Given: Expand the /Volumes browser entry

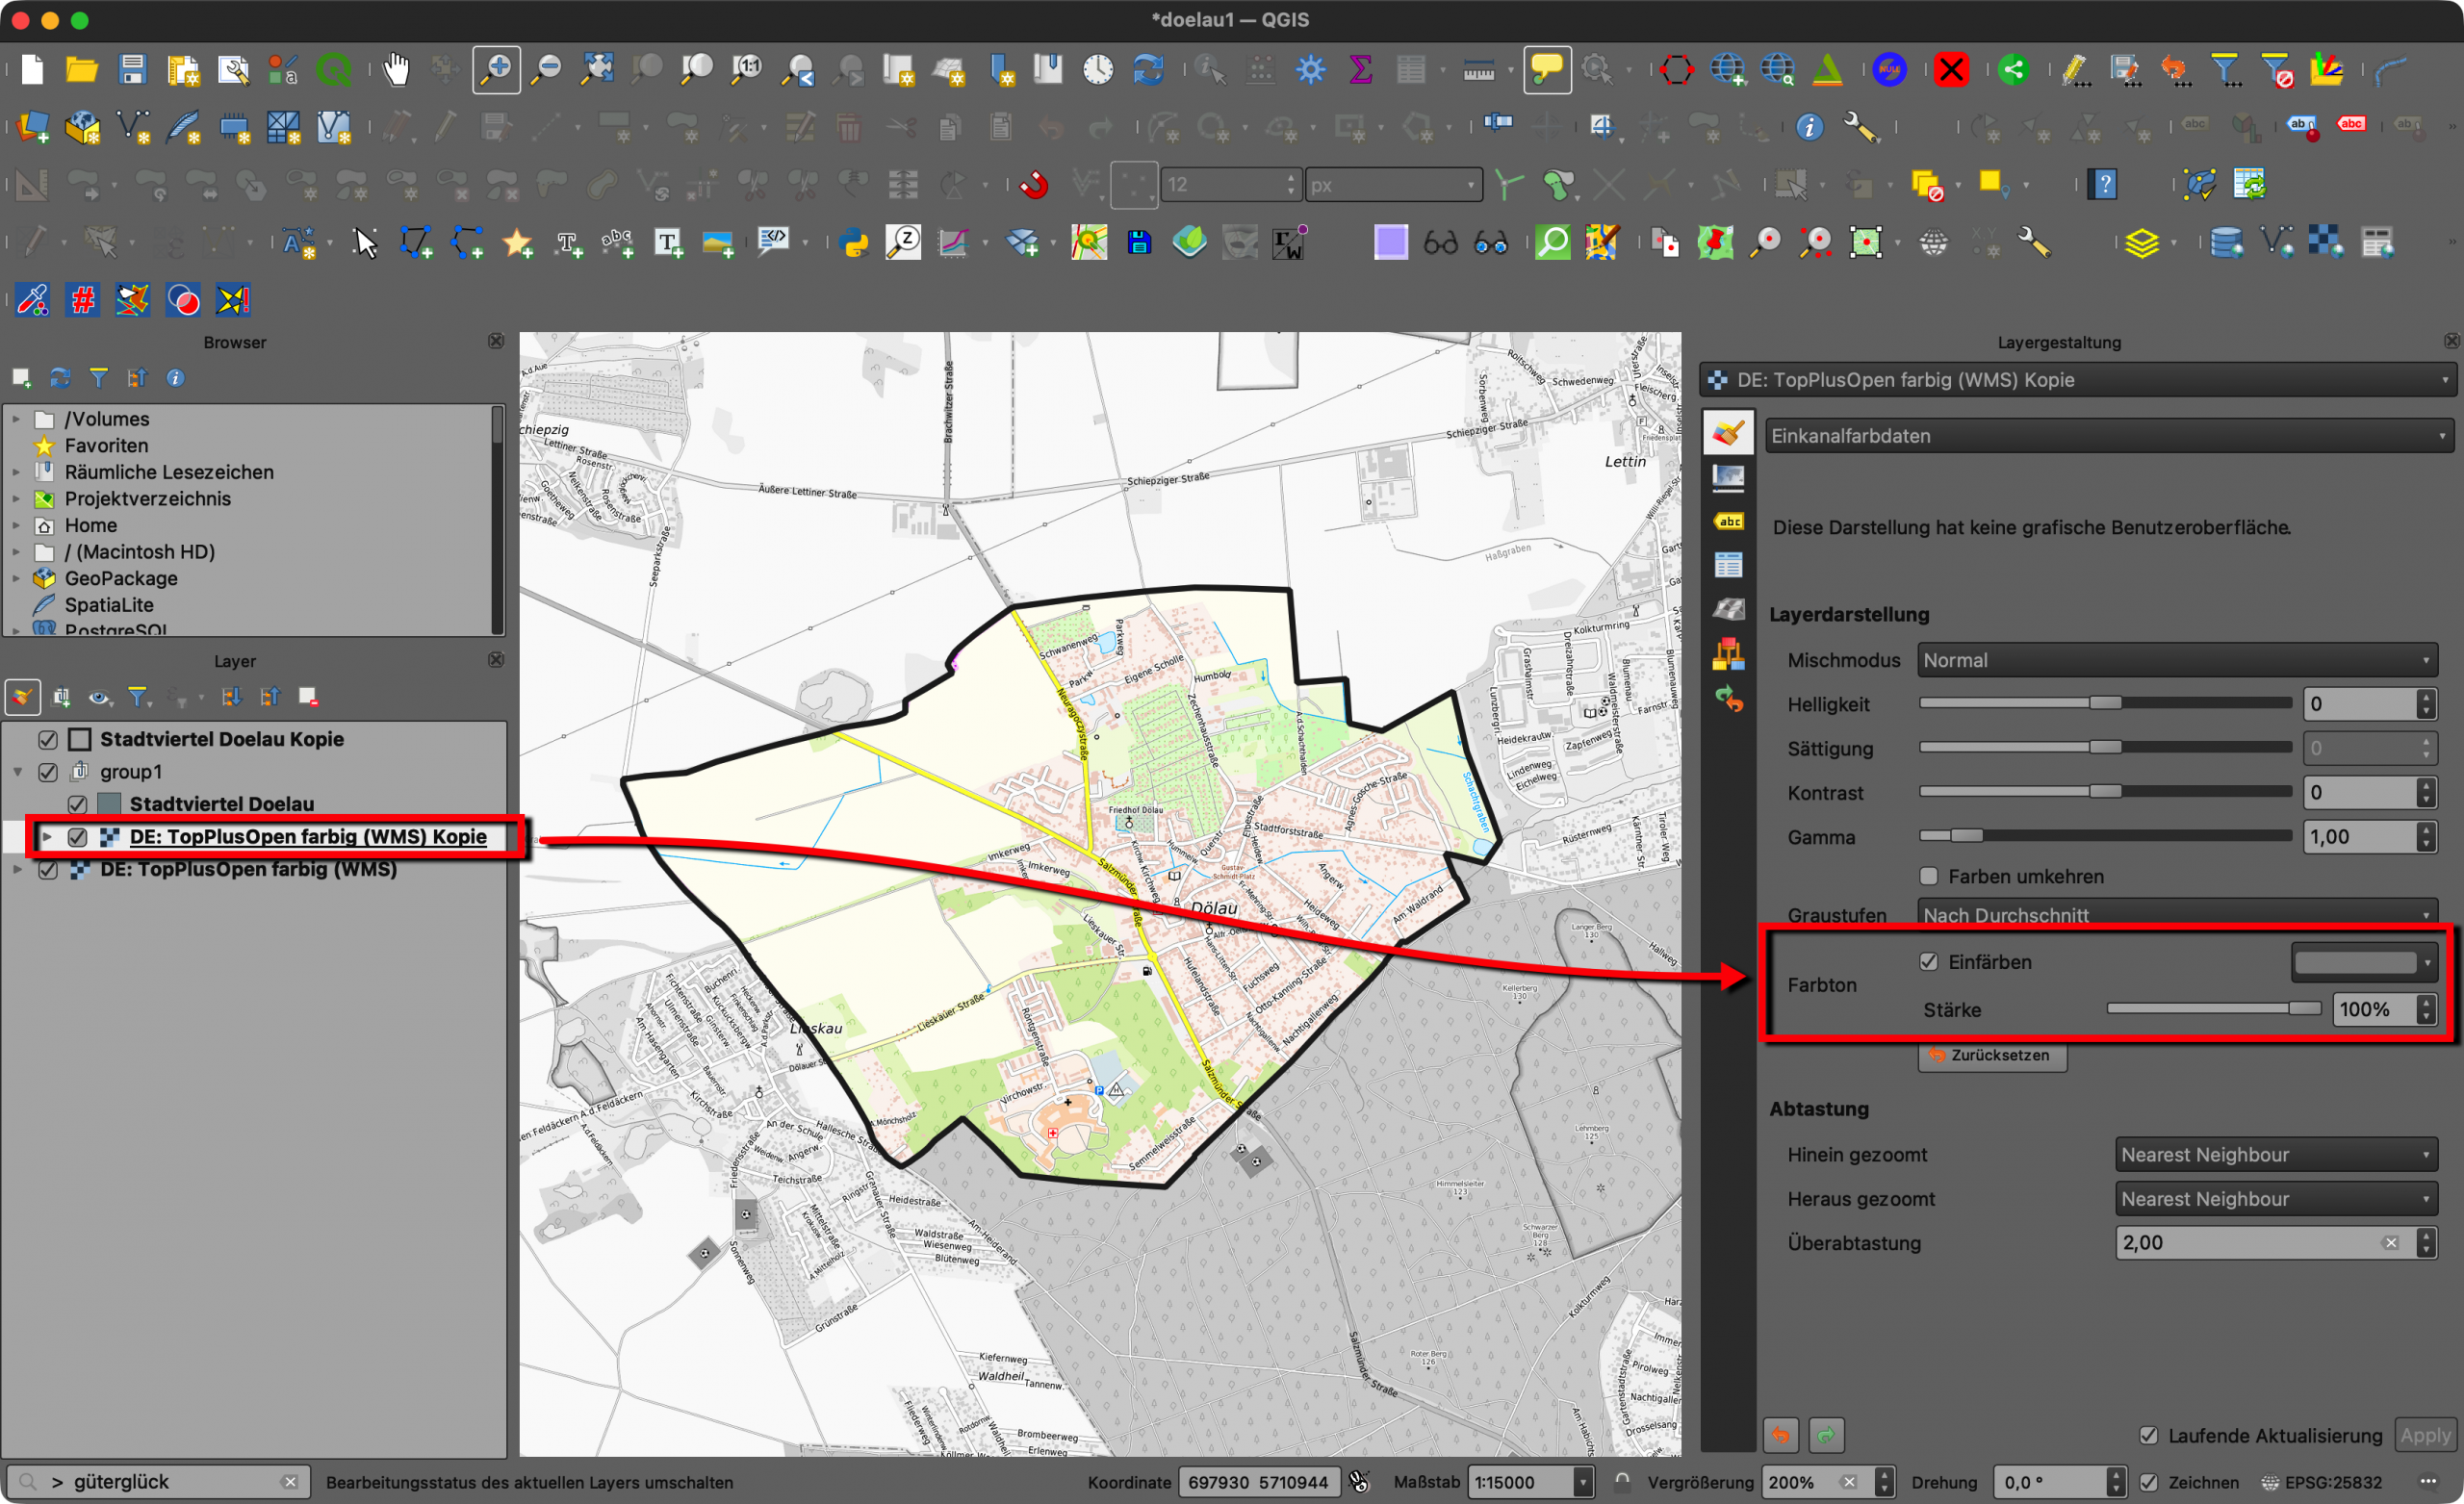Looking at the screenshot, I should tap(16, 419).
